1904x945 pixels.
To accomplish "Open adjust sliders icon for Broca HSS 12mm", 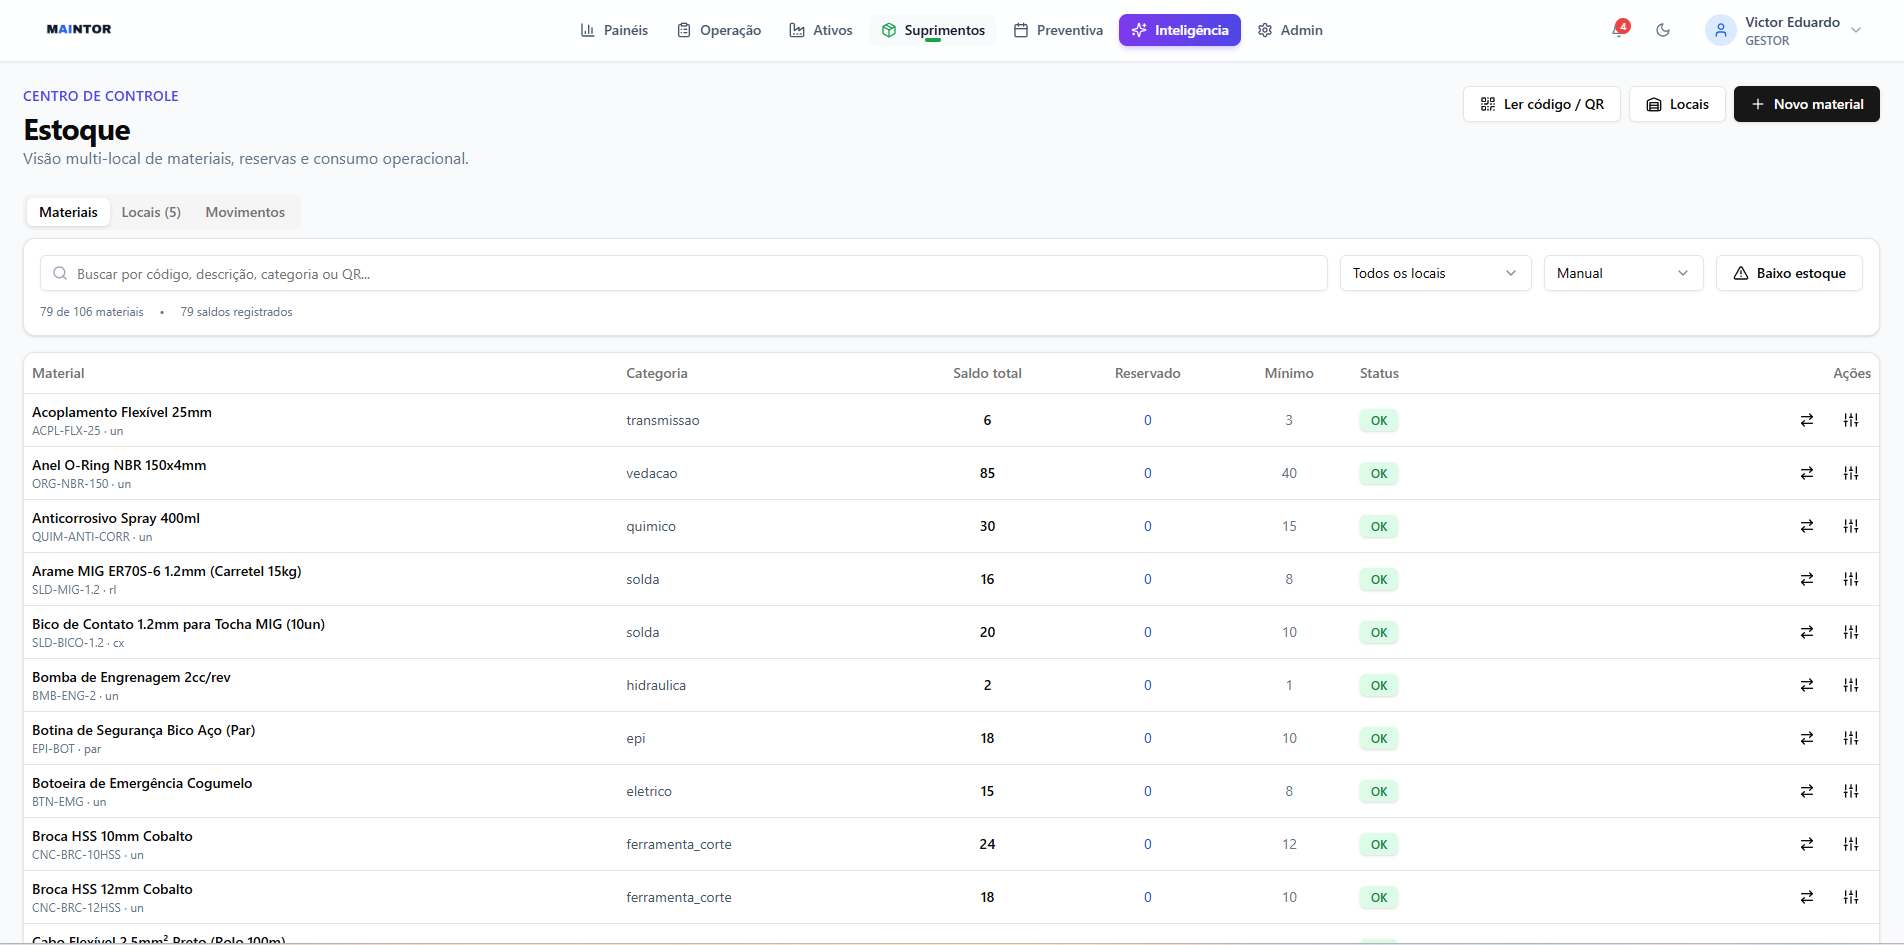I will [1851, 897].
